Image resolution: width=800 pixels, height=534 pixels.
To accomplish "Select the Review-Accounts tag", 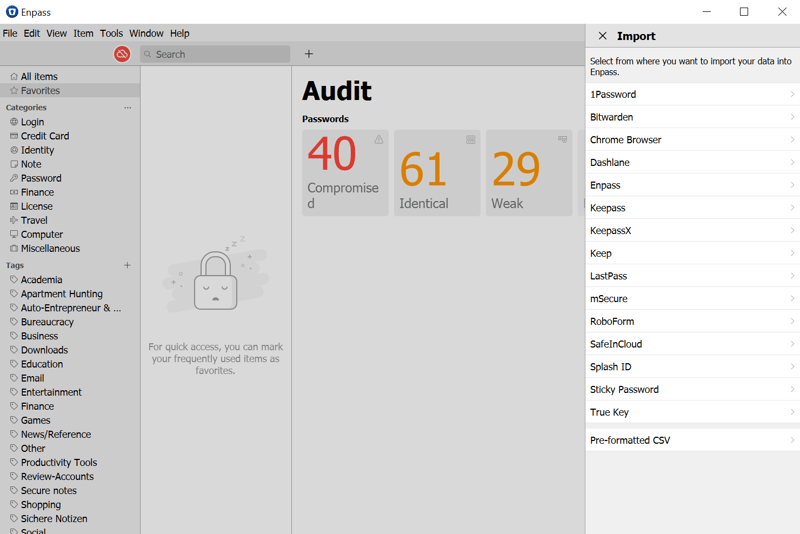I will click(57, 476).
